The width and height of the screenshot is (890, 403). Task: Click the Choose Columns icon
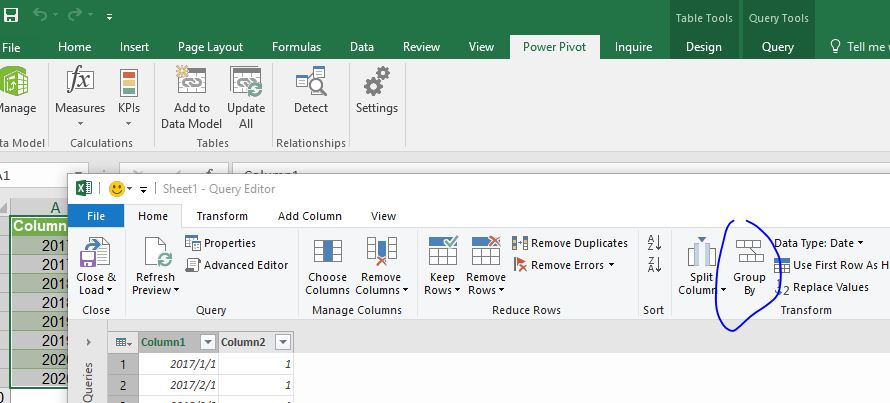[328, 252]
